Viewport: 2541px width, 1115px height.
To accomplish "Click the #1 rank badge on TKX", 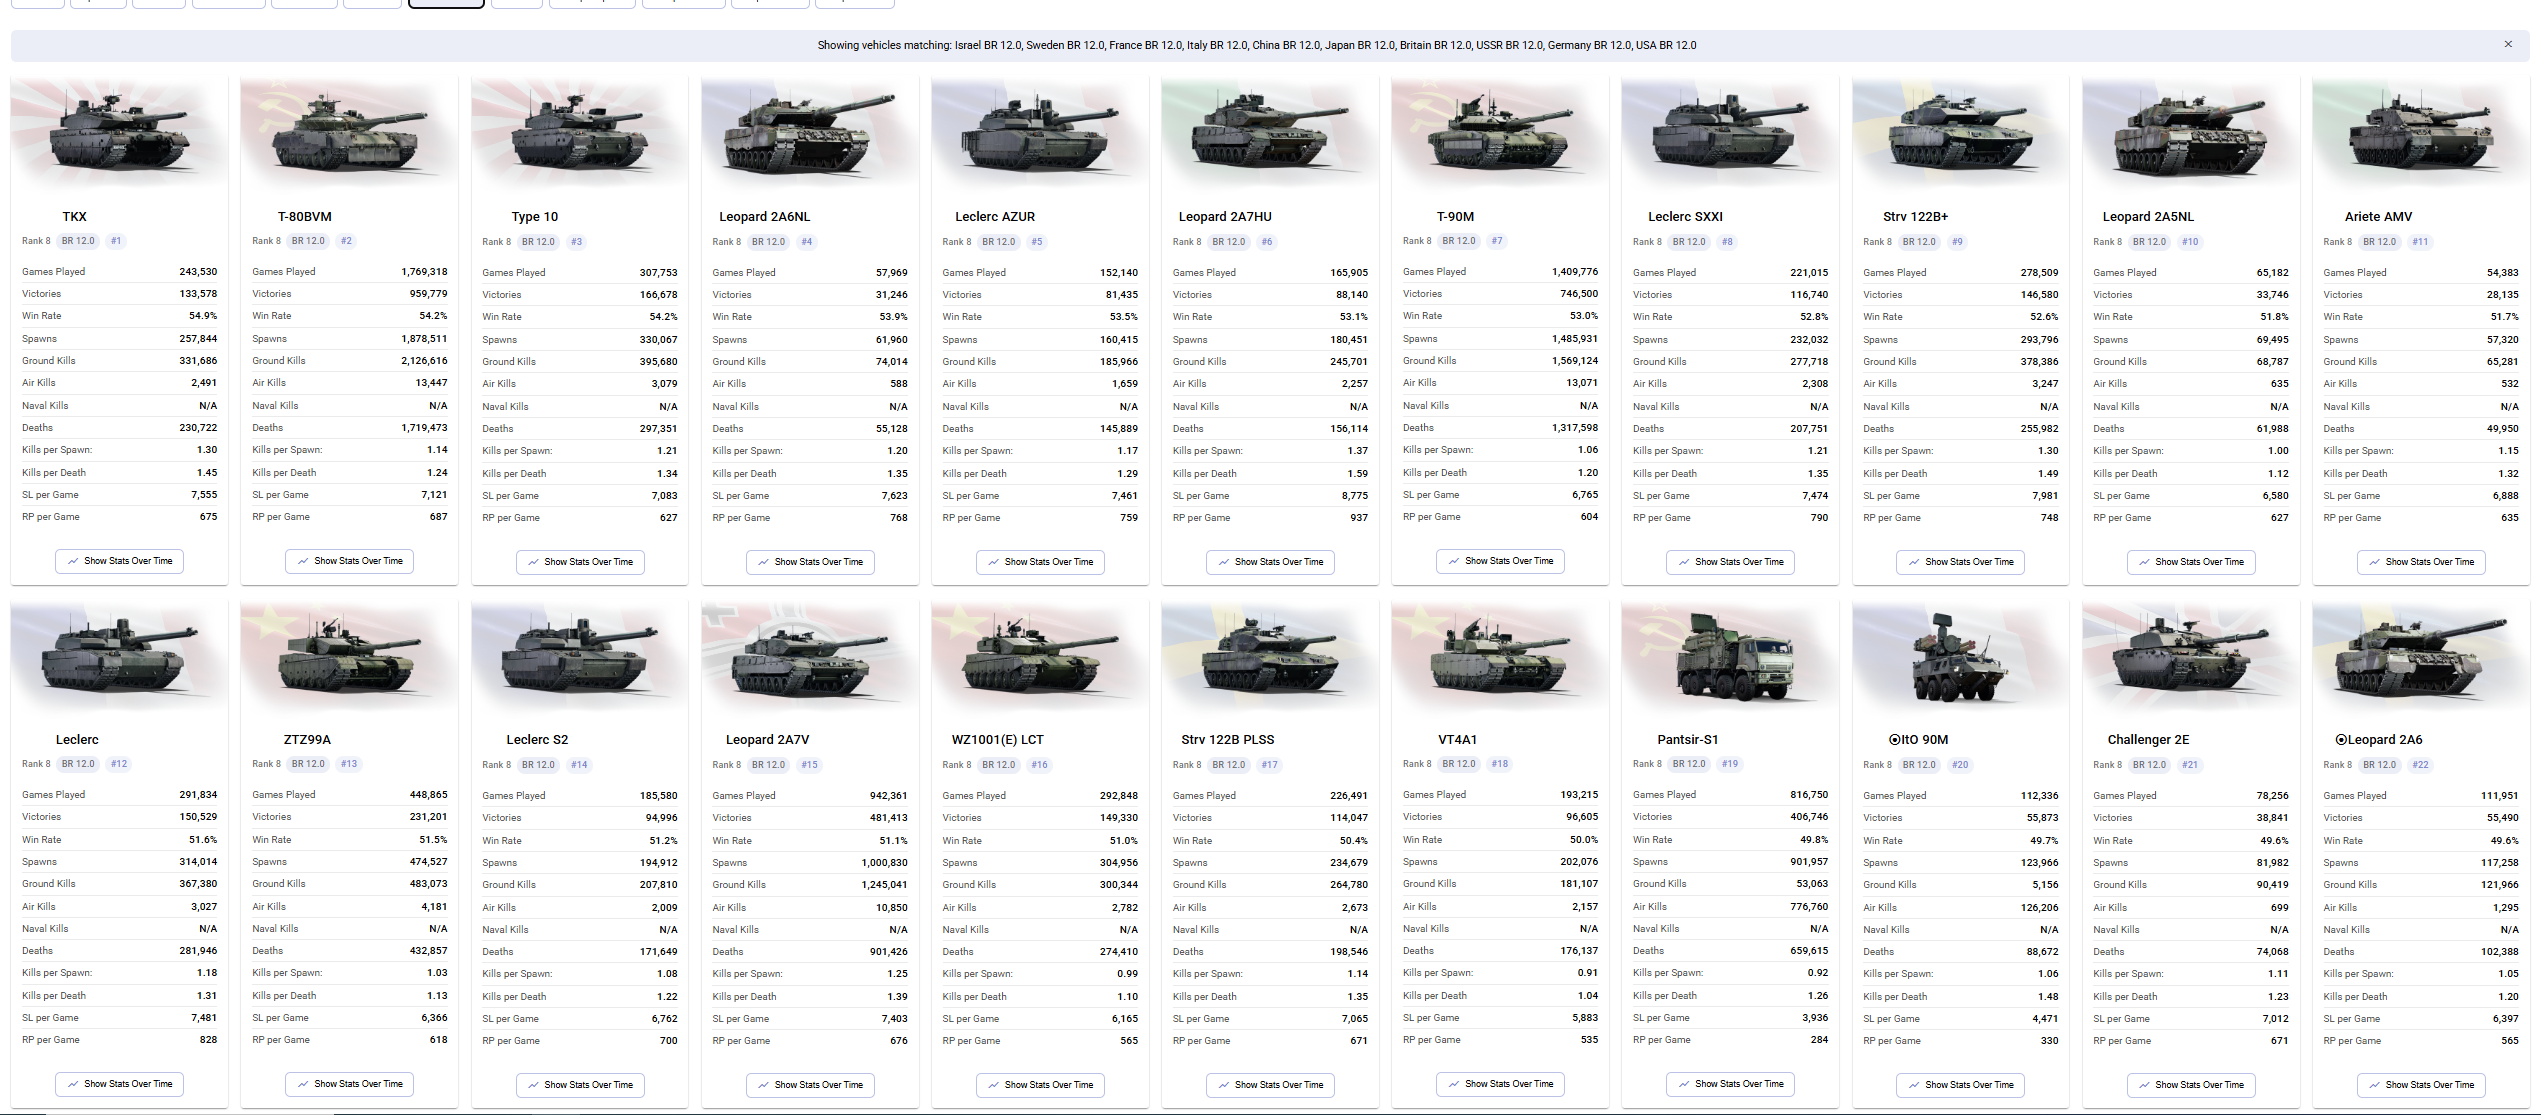I will pos(116,241).
